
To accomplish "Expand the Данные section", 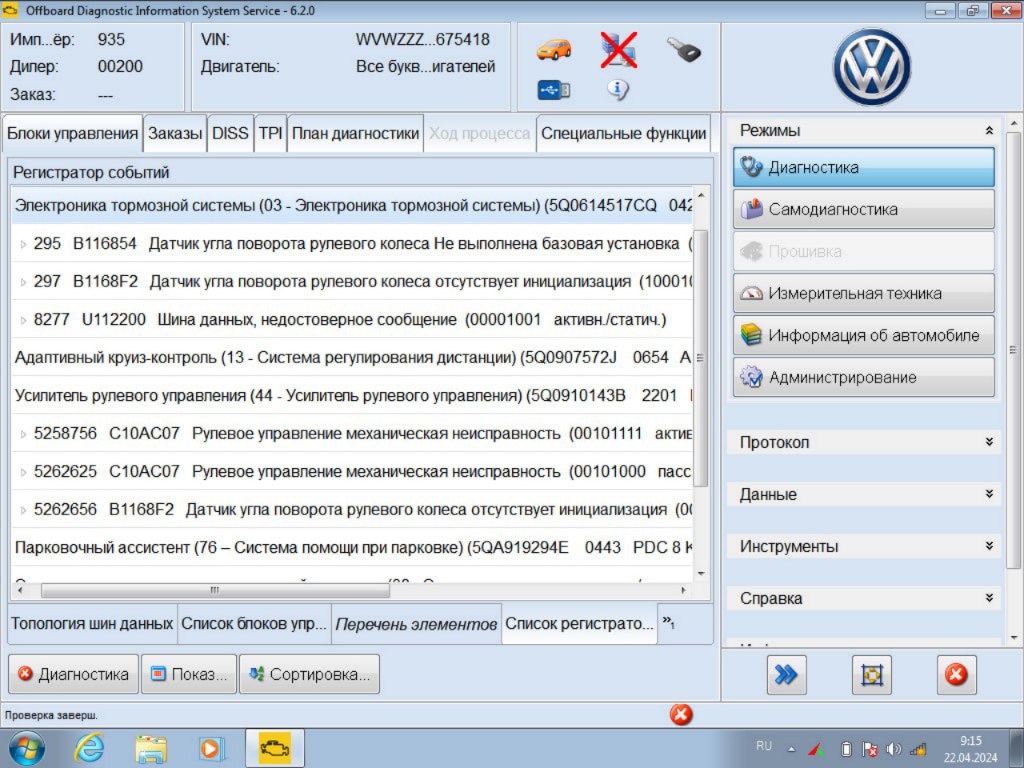I will click(989, 494).
